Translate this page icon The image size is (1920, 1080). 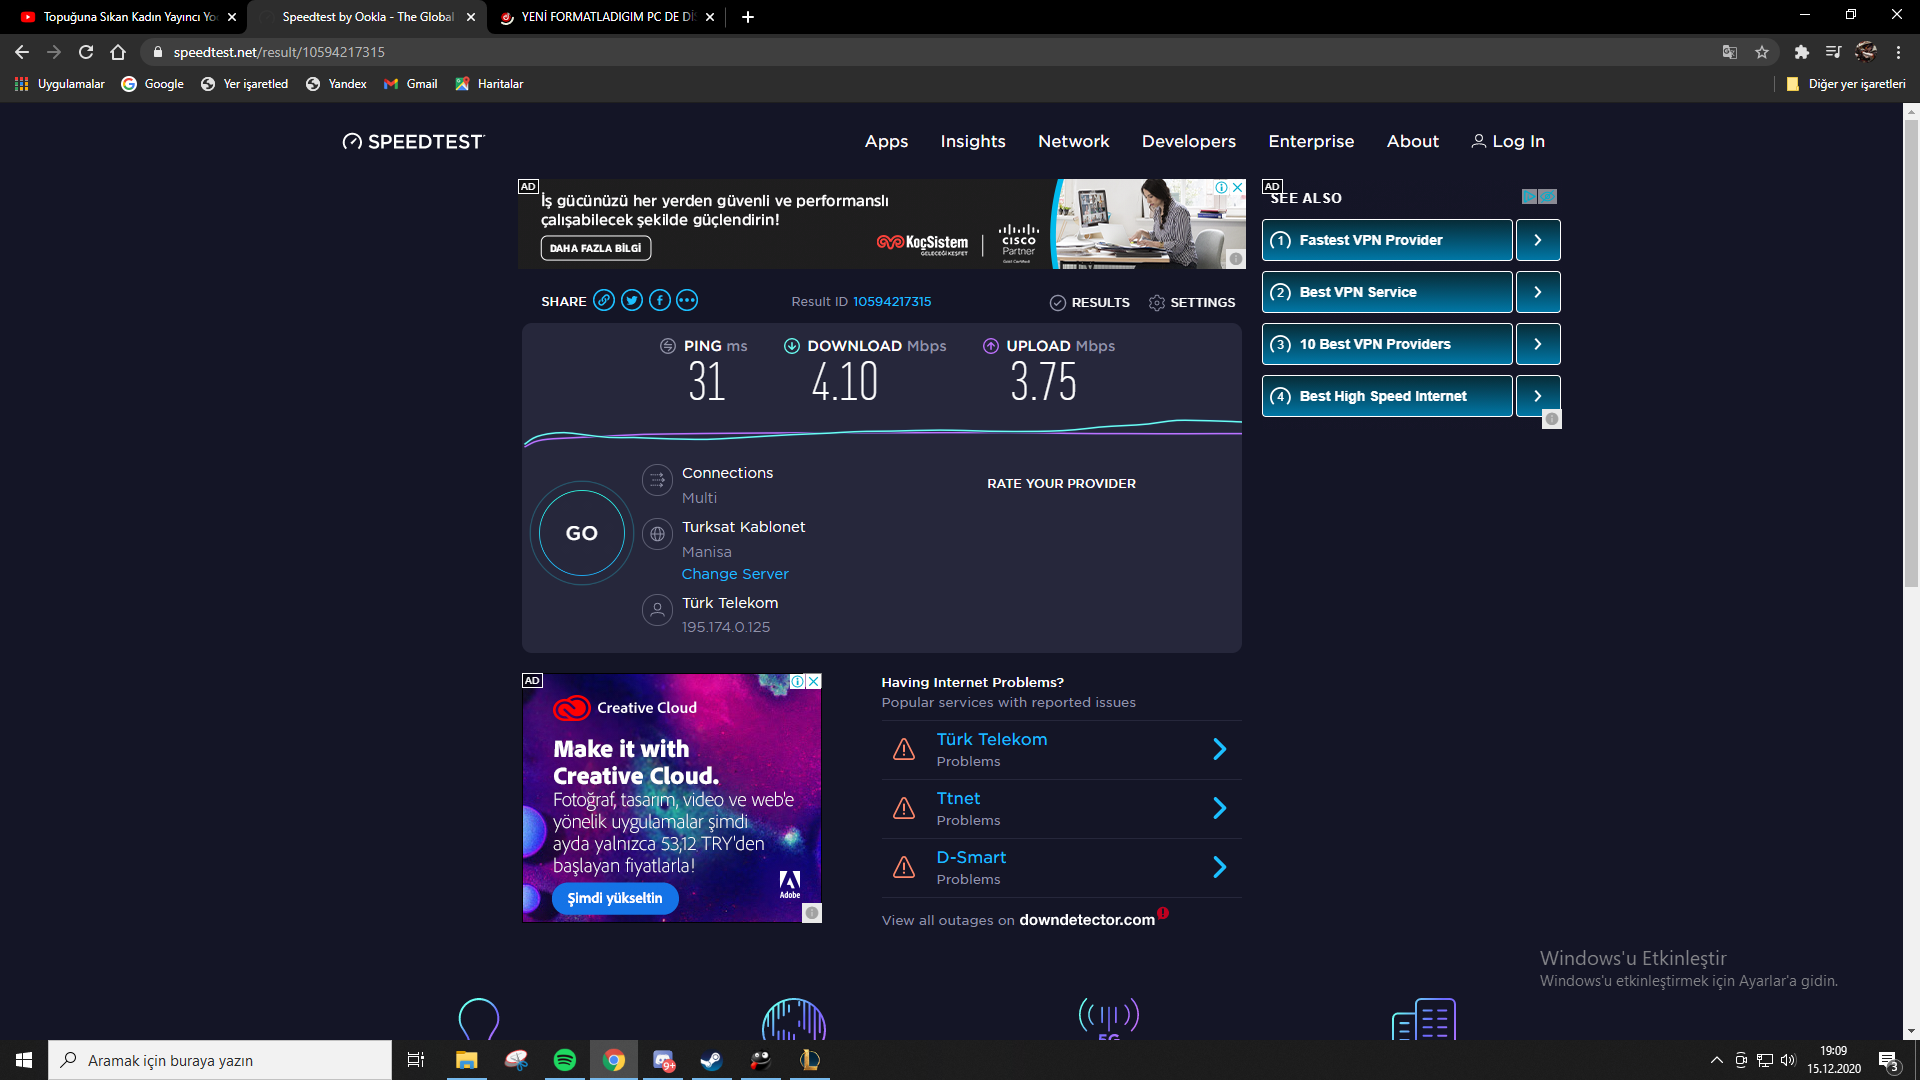point(1730,52)
